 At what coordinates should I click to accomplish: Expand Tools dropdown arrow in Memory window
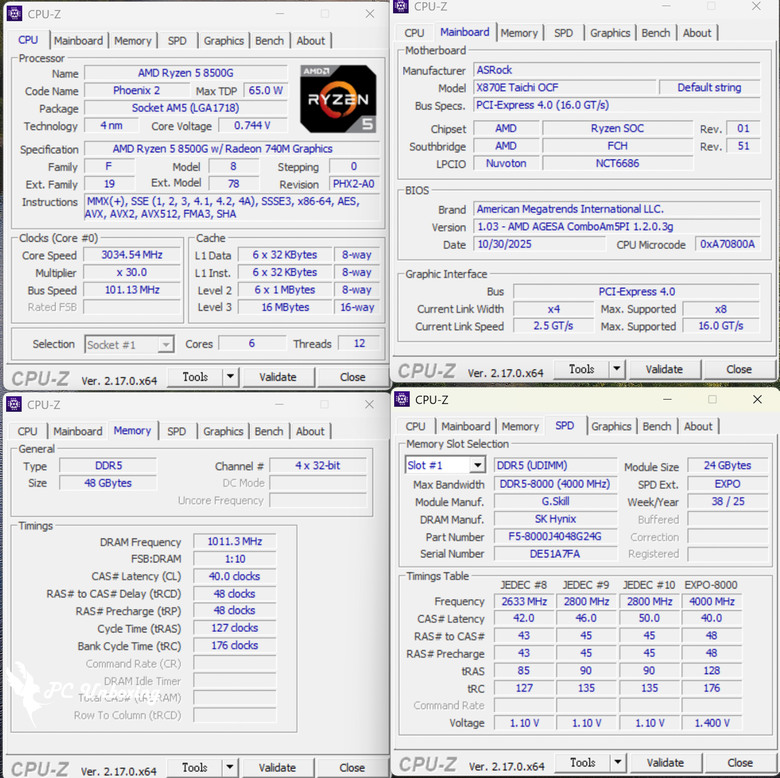pyautogui.click(x=230, y=768)
